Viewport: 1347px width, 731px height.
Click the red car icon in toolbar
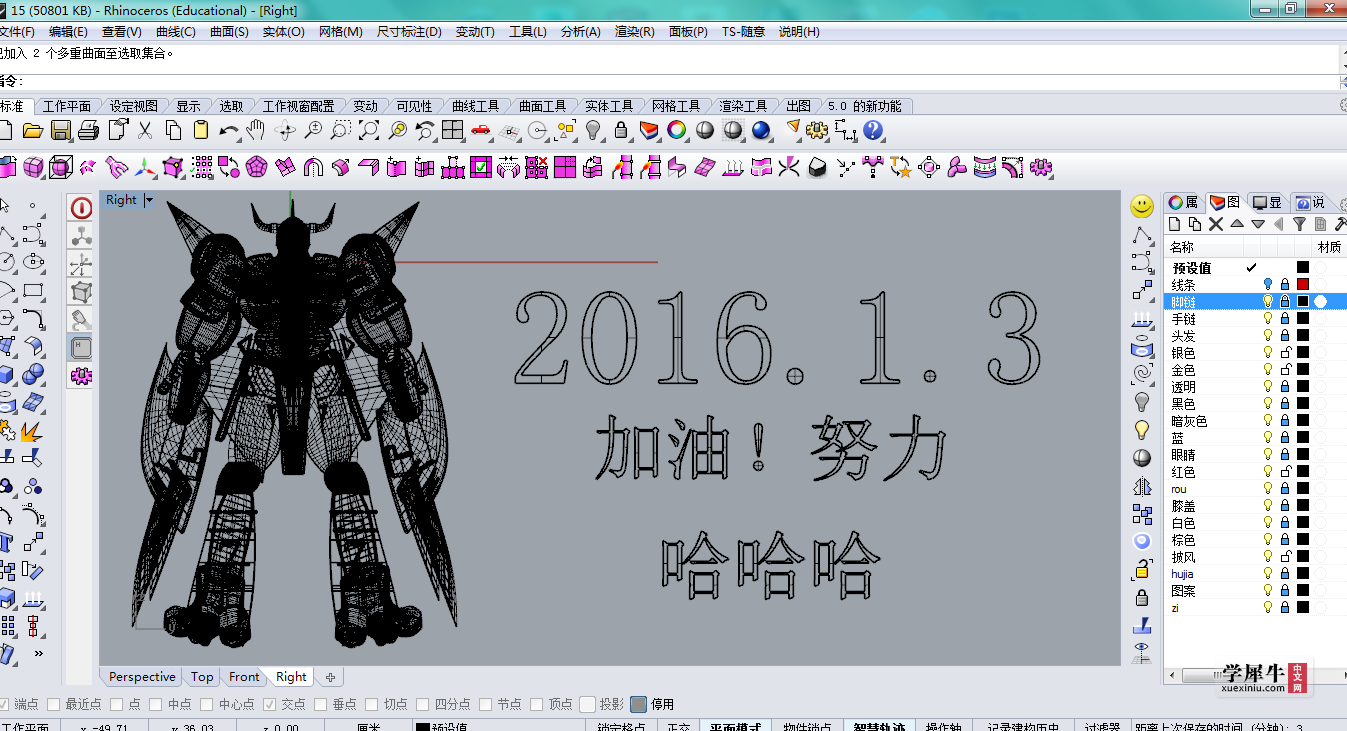tap(481, 130)
